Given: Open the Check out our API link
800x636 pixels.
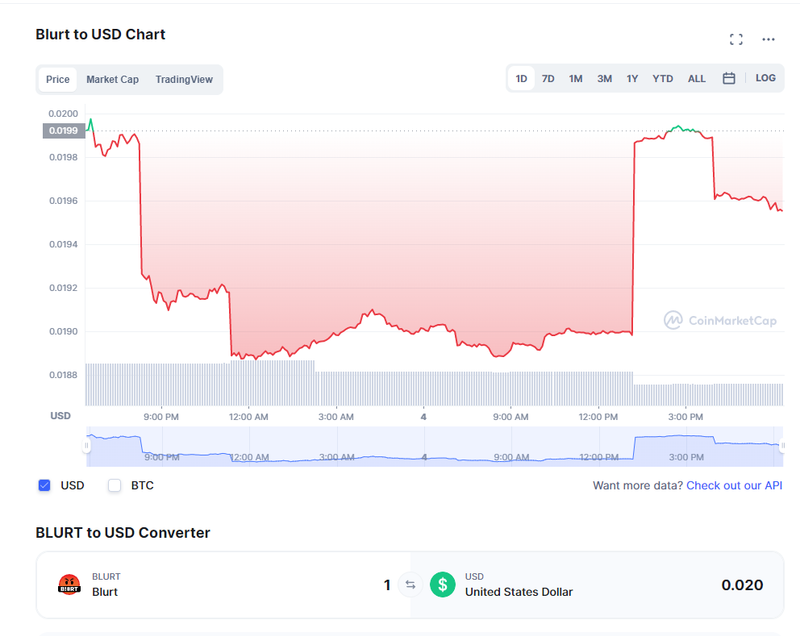Looking at the screenshot, I should coord(734,486).
